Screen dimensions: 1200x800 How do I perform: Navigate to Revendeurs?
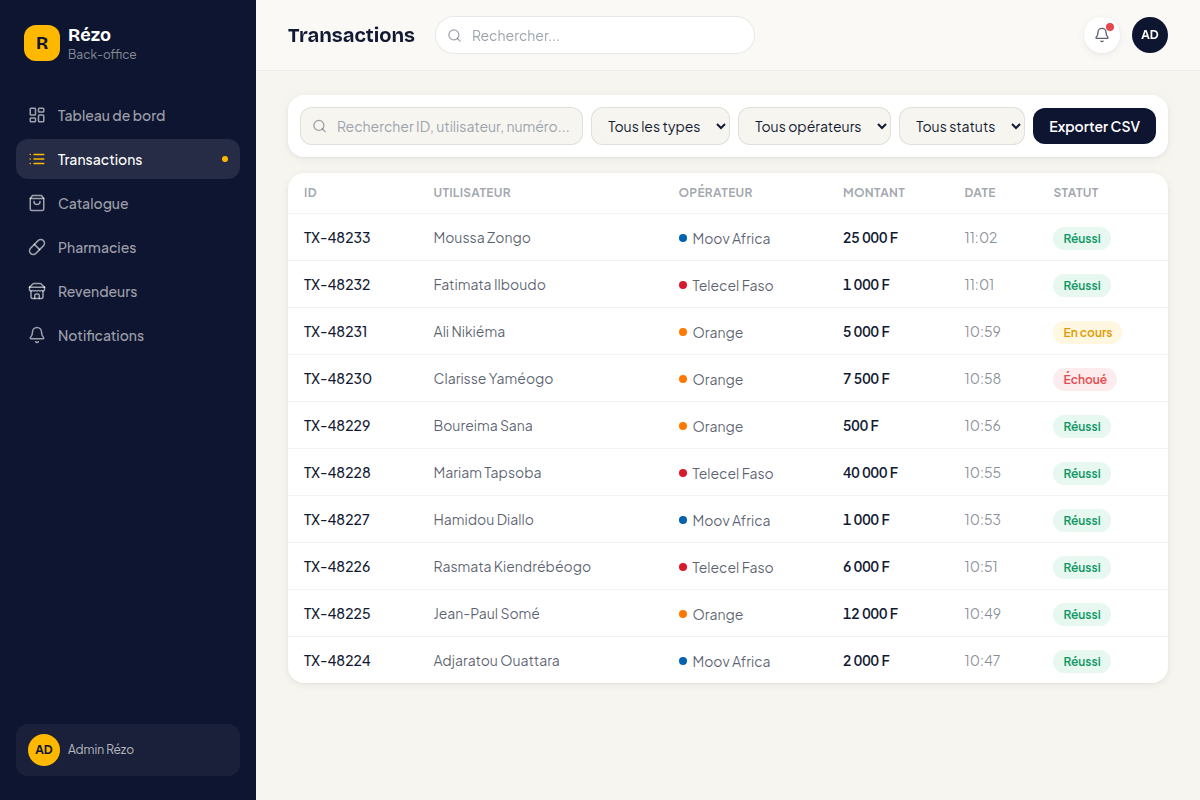[128, 291]
